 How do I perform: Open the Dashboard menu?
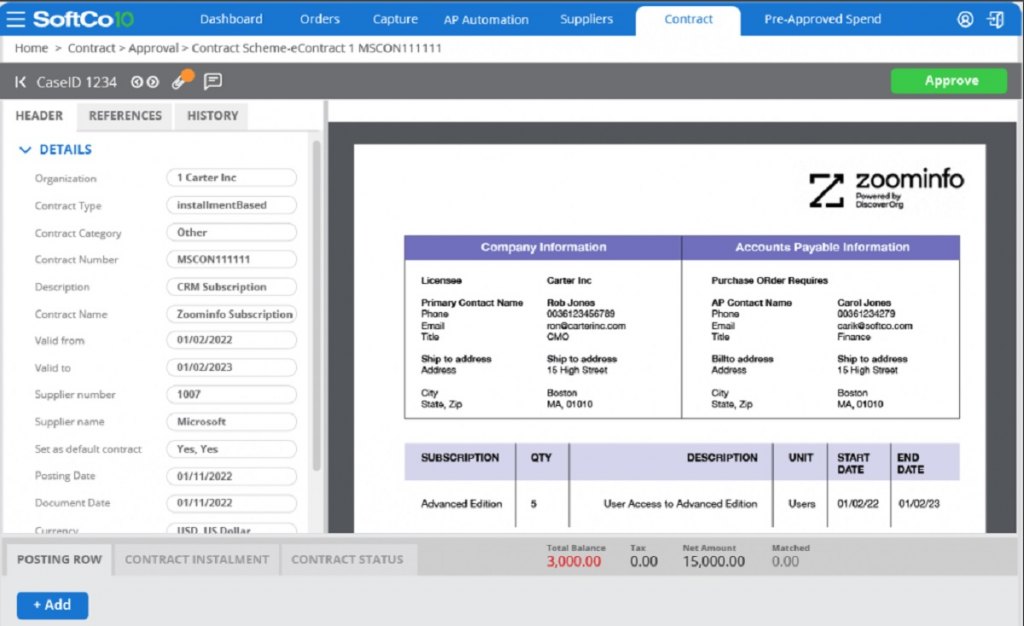pos(231,19)
